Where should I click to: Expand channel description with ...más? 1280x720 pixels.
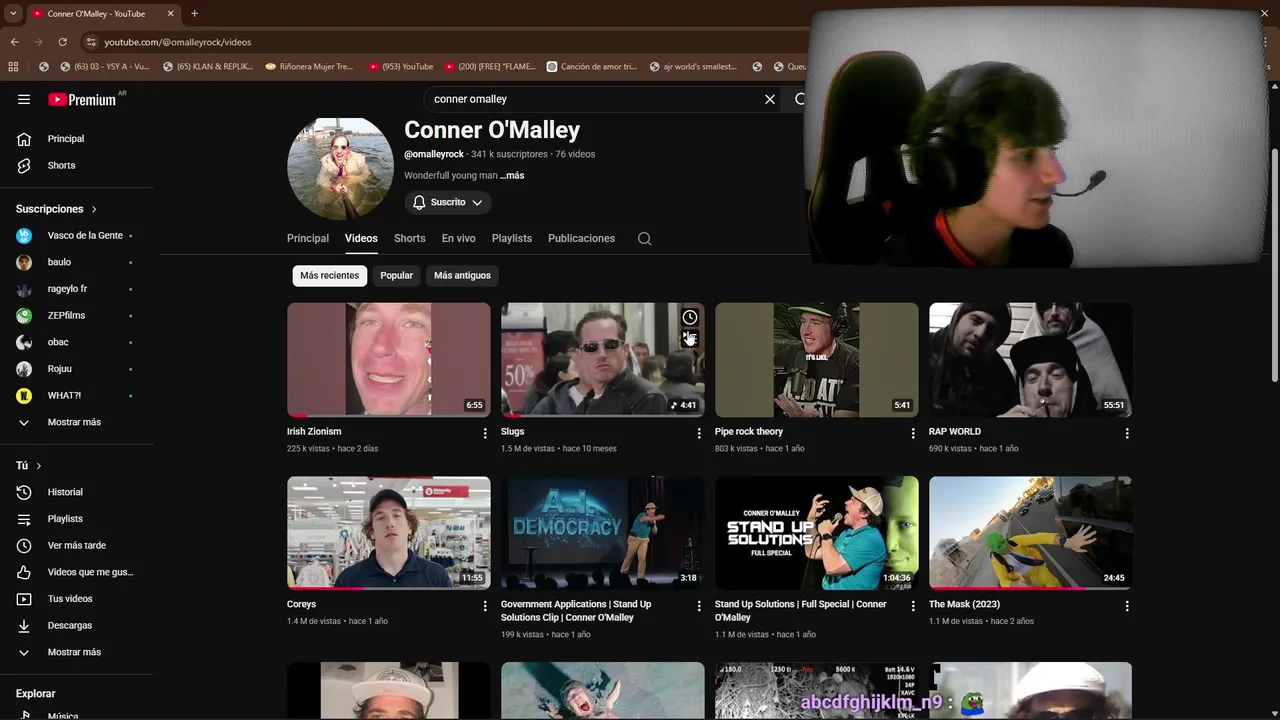pyautogui.click(x=512, y=176)
